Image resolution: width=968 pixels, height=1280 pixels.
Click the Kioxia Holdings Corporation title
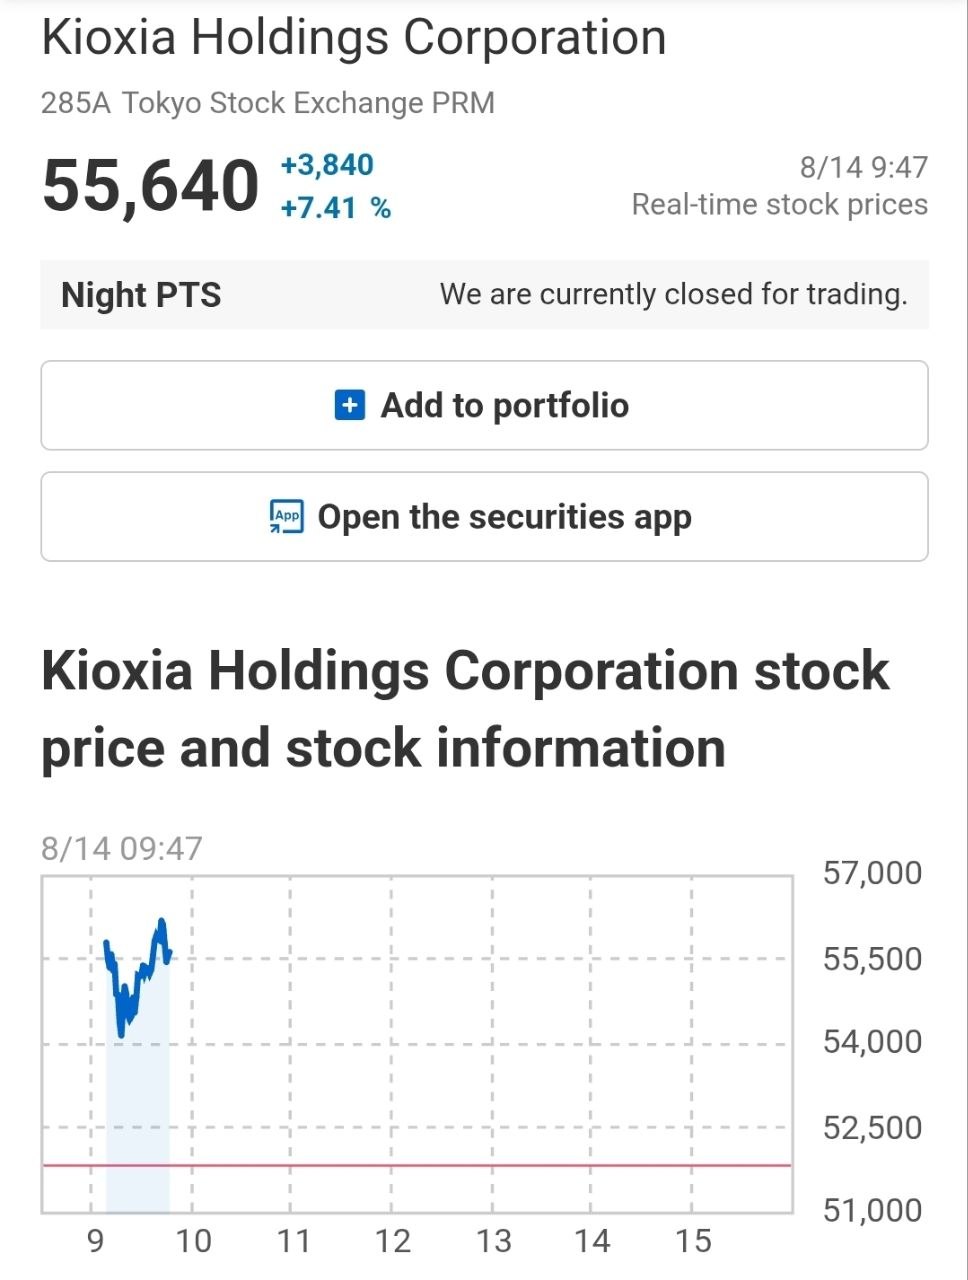pos(354,38)
